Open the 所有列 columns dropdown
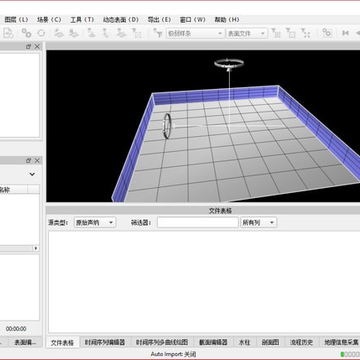The image size is (360, 360). pyautogui.click(x=259, y=223)
